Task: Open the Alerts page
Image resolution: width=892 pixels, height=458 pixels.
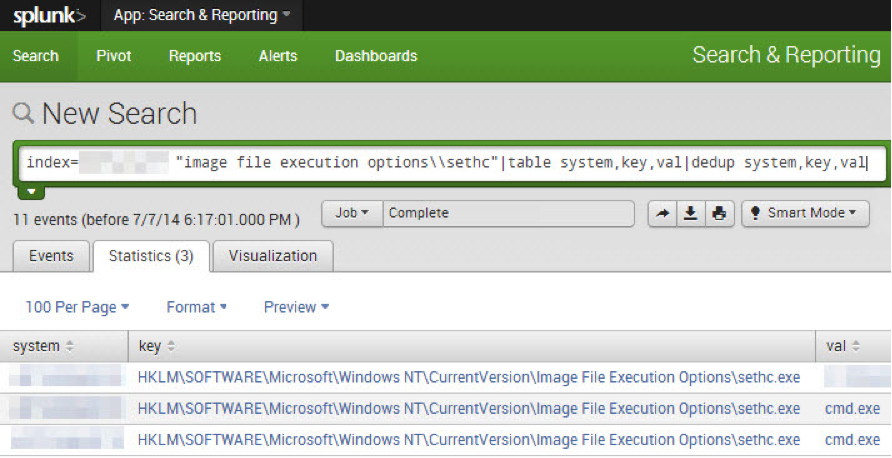Action: click(278, 56)
